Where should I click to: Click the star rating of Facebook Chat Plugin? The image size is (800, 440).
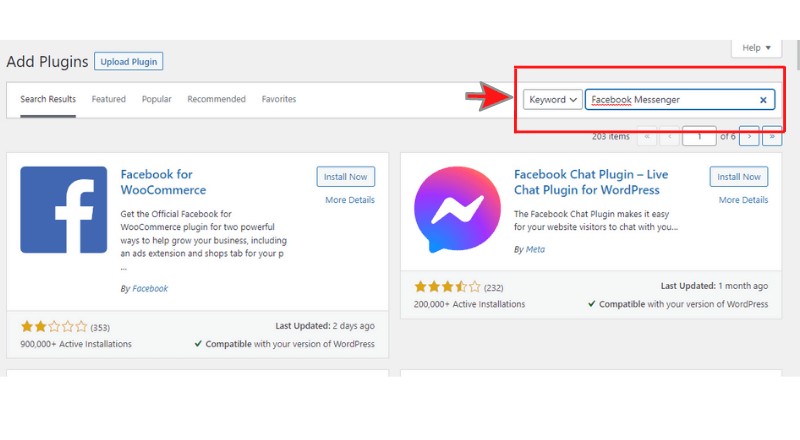tap(447, 287)
